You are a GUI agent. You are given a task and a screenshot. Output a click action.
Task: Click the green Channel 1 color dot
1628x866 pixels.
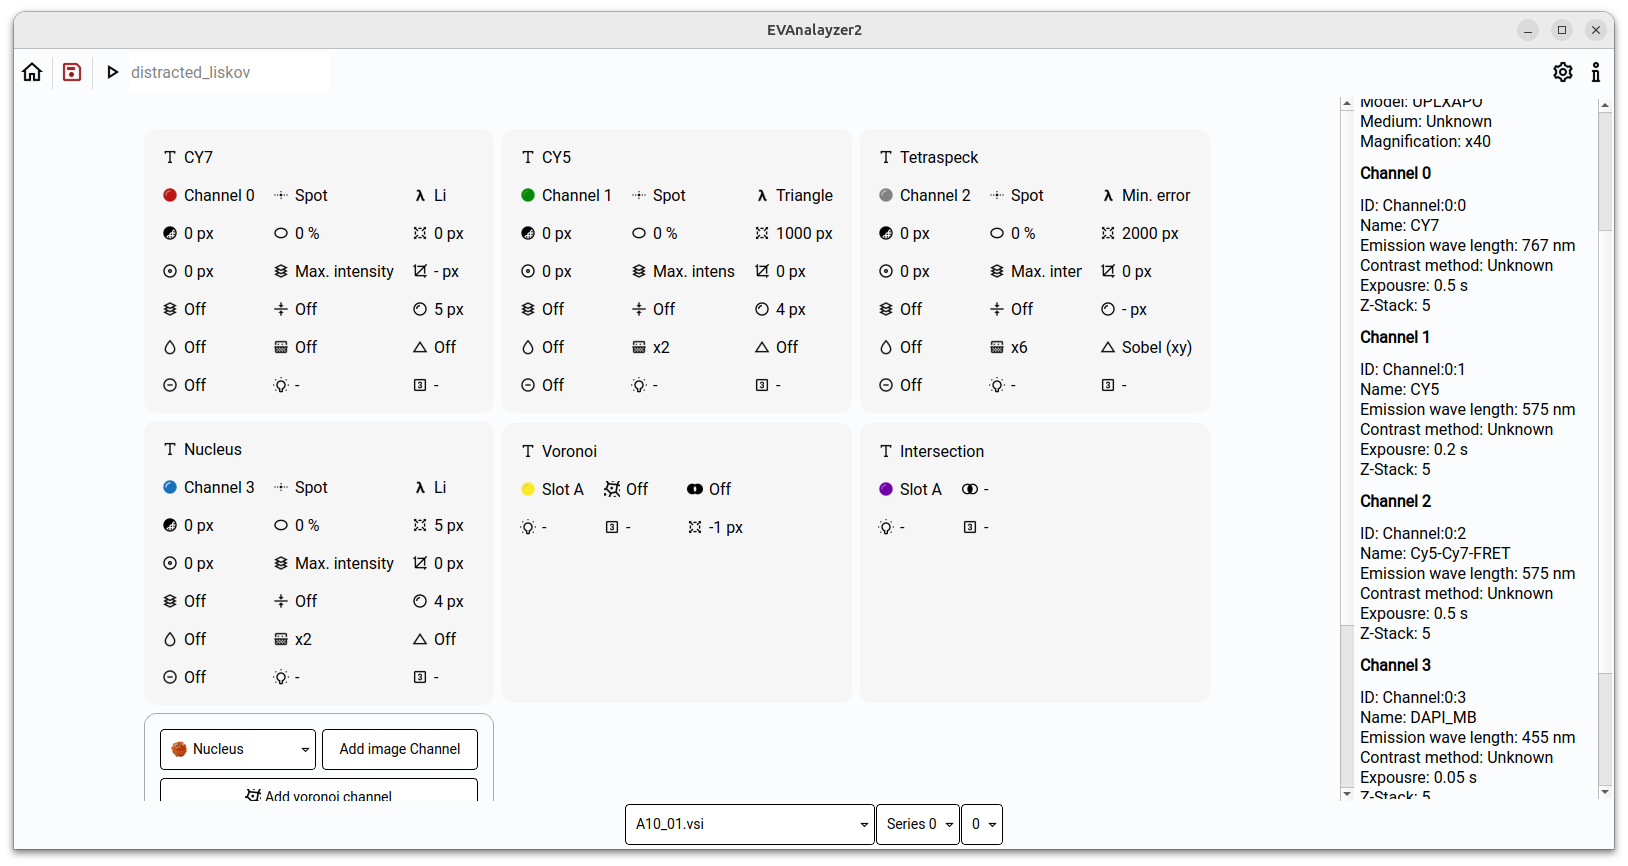click(x=528, y=195)
